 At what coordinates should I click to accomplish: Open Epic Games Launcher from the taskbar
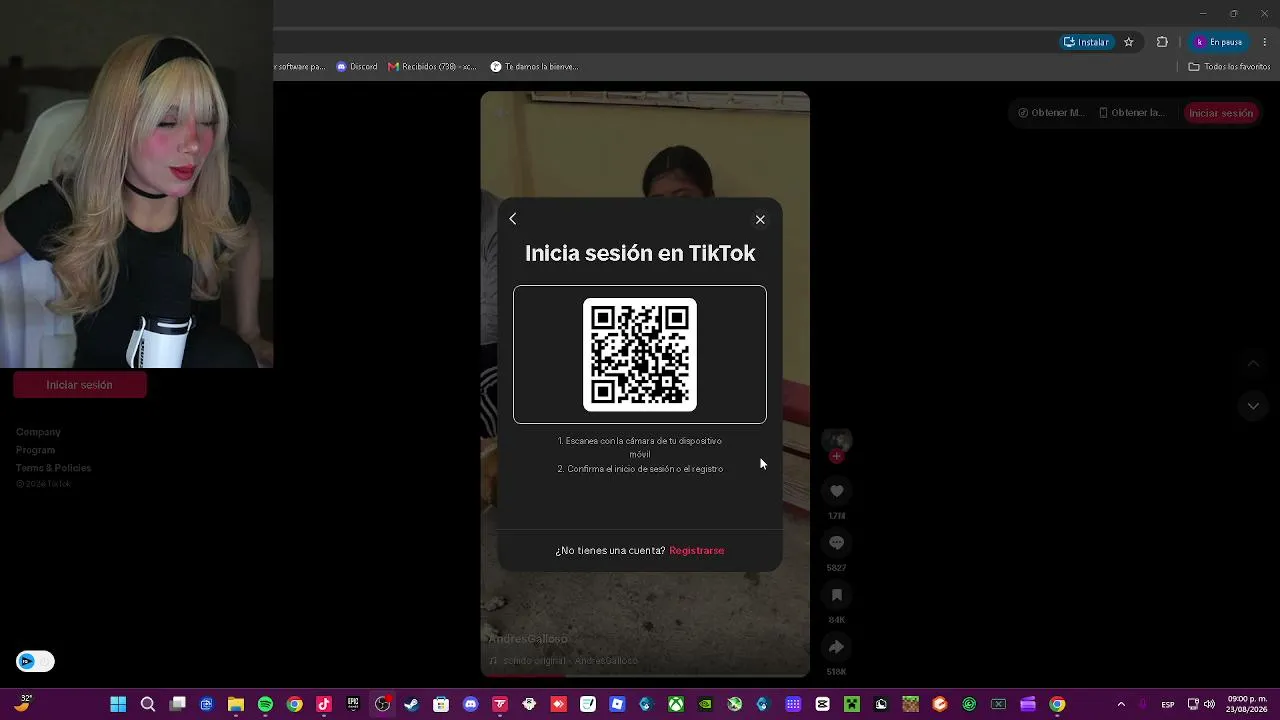point(353,705)
